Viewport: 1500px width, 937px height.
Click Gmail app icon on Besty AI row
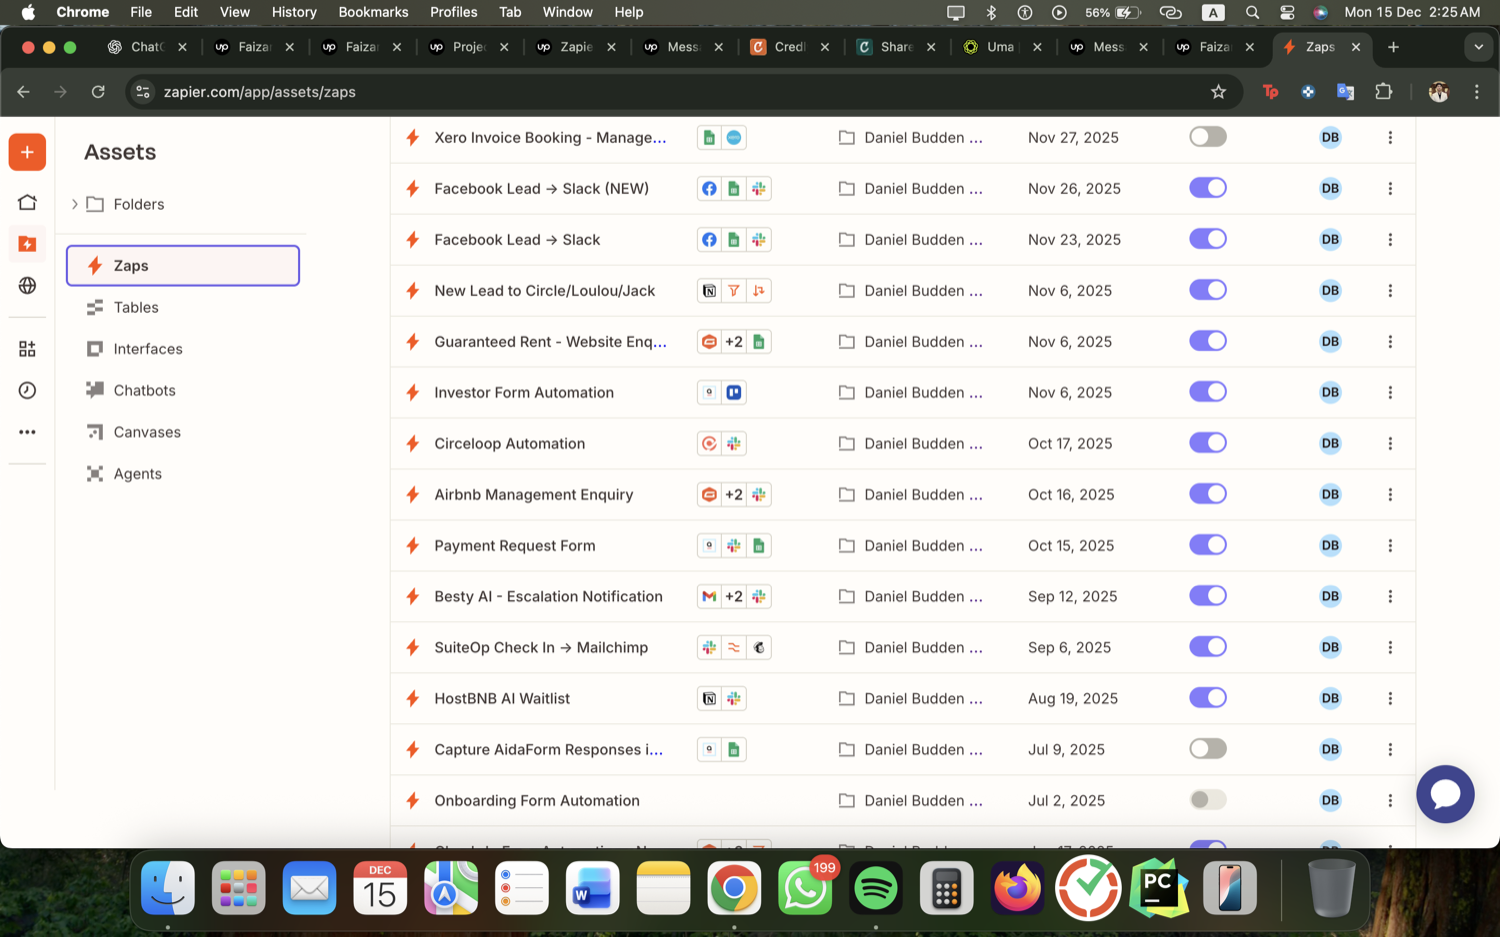pos(709,597)
